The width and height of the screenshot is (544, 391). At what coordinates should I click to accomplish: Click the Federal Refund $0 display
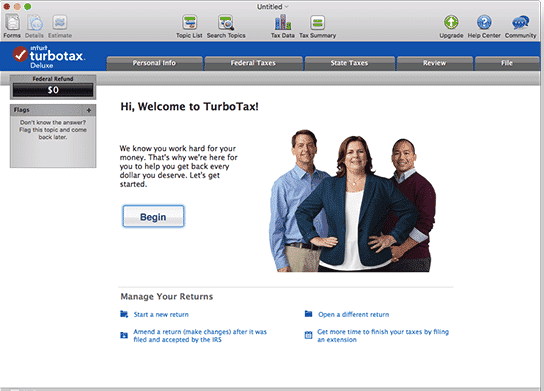click(x=53, y=90)
